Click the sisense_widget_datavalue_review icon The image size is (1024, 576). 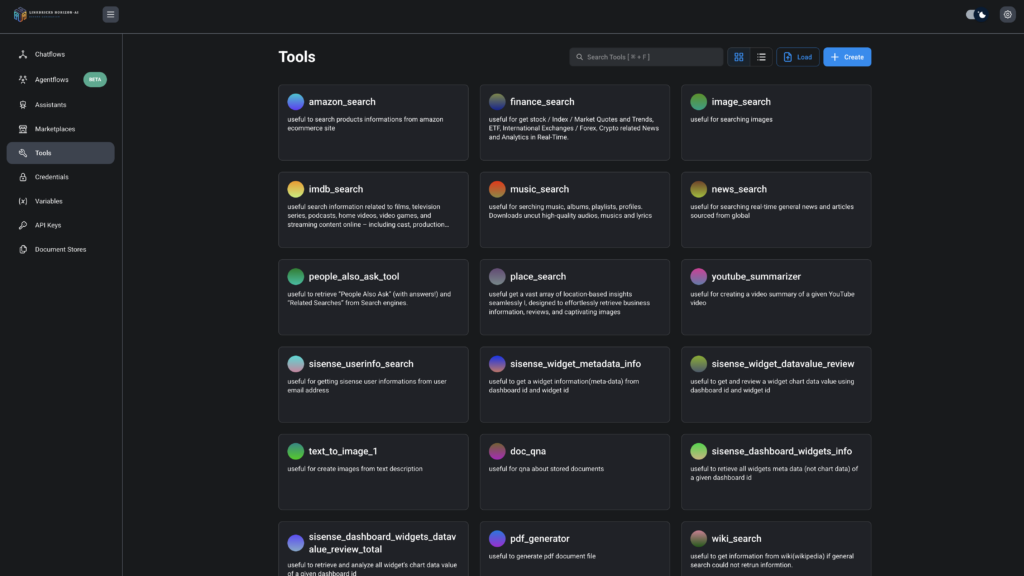click(x=699, y=364)
